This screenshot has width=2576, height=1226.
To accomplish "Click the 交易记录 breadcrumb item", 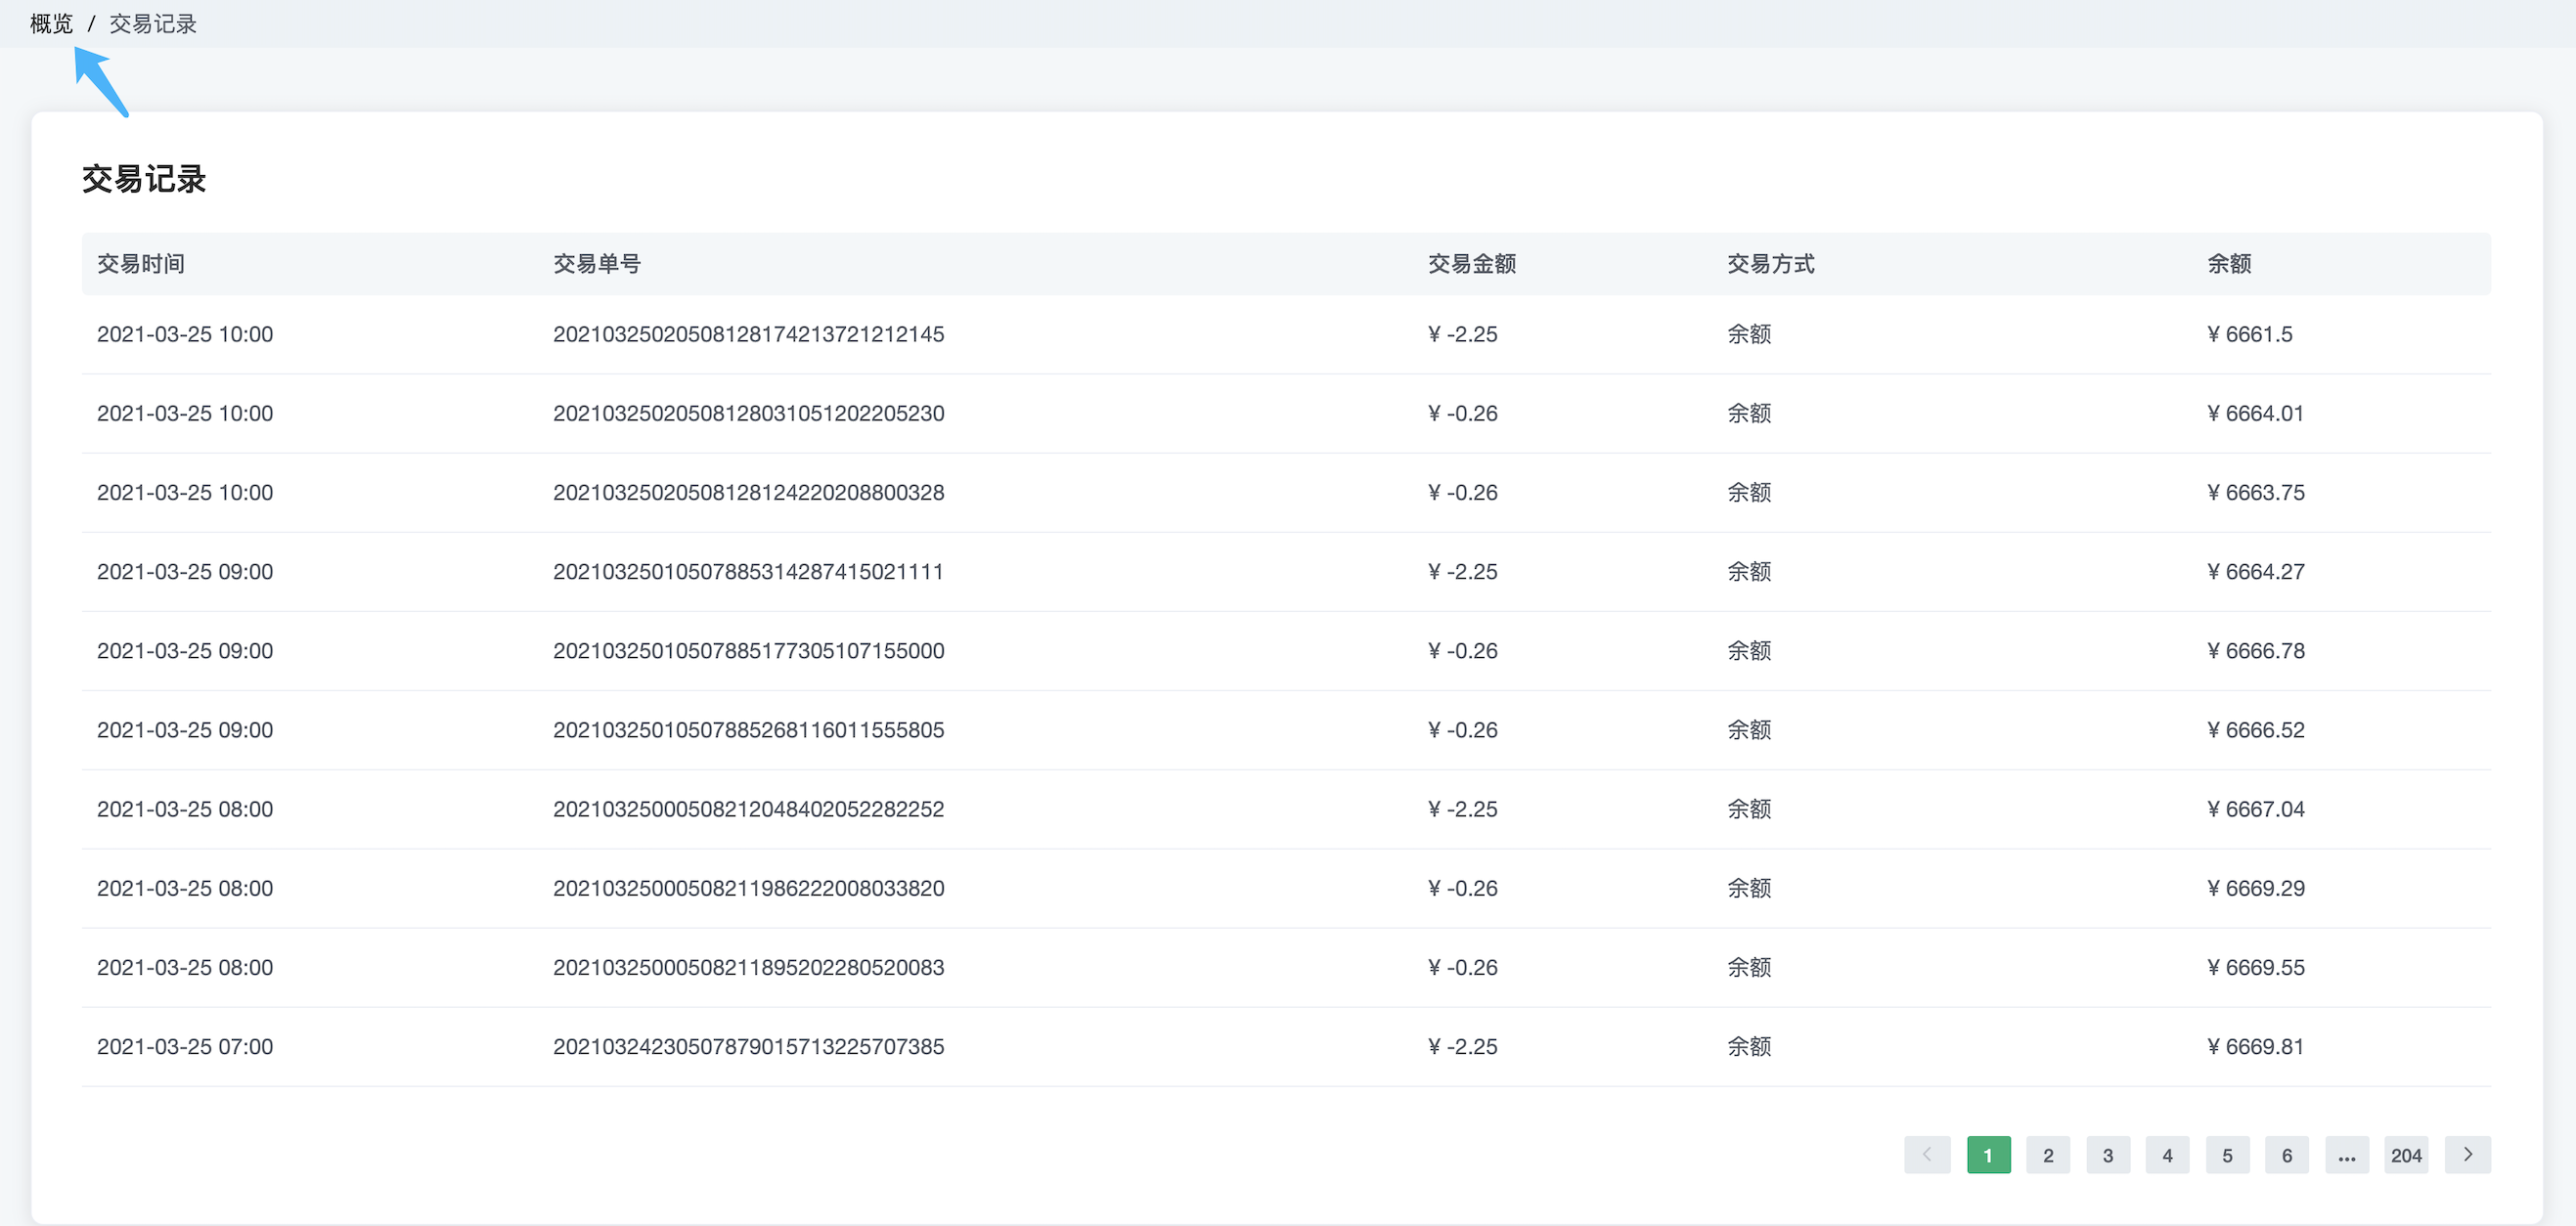I will point(152,24).
